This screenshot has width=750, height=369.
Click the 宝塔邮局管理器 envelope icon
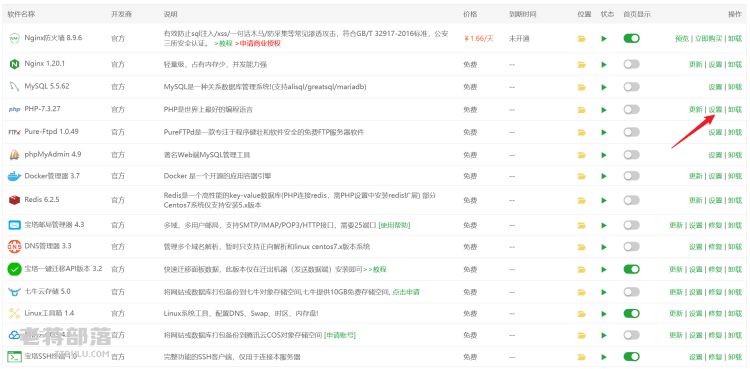click(14, 224)
